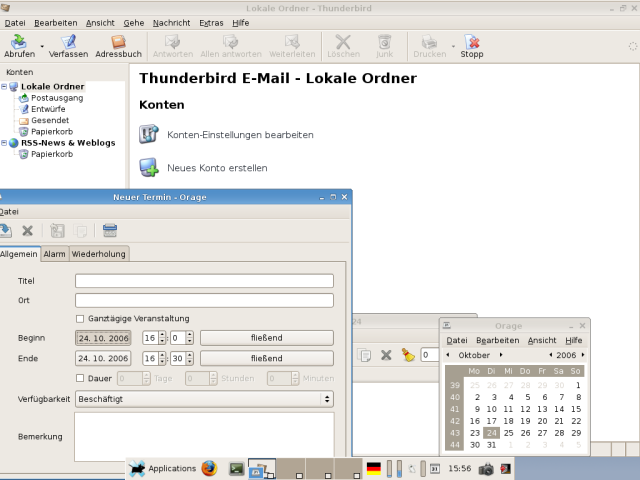Image resolution: width=640 pixels, height=480 pixels.
Task: Select the Postausgang folder
Action: (x=57, y=98)
